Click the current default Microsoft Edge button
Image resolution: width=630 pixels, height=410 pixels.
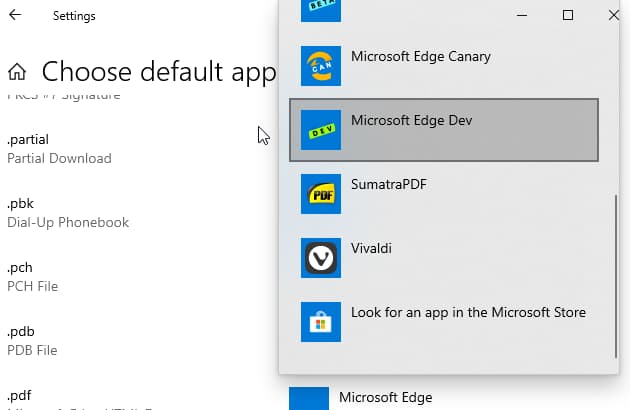pyautogui.click(x=385, y=398)
